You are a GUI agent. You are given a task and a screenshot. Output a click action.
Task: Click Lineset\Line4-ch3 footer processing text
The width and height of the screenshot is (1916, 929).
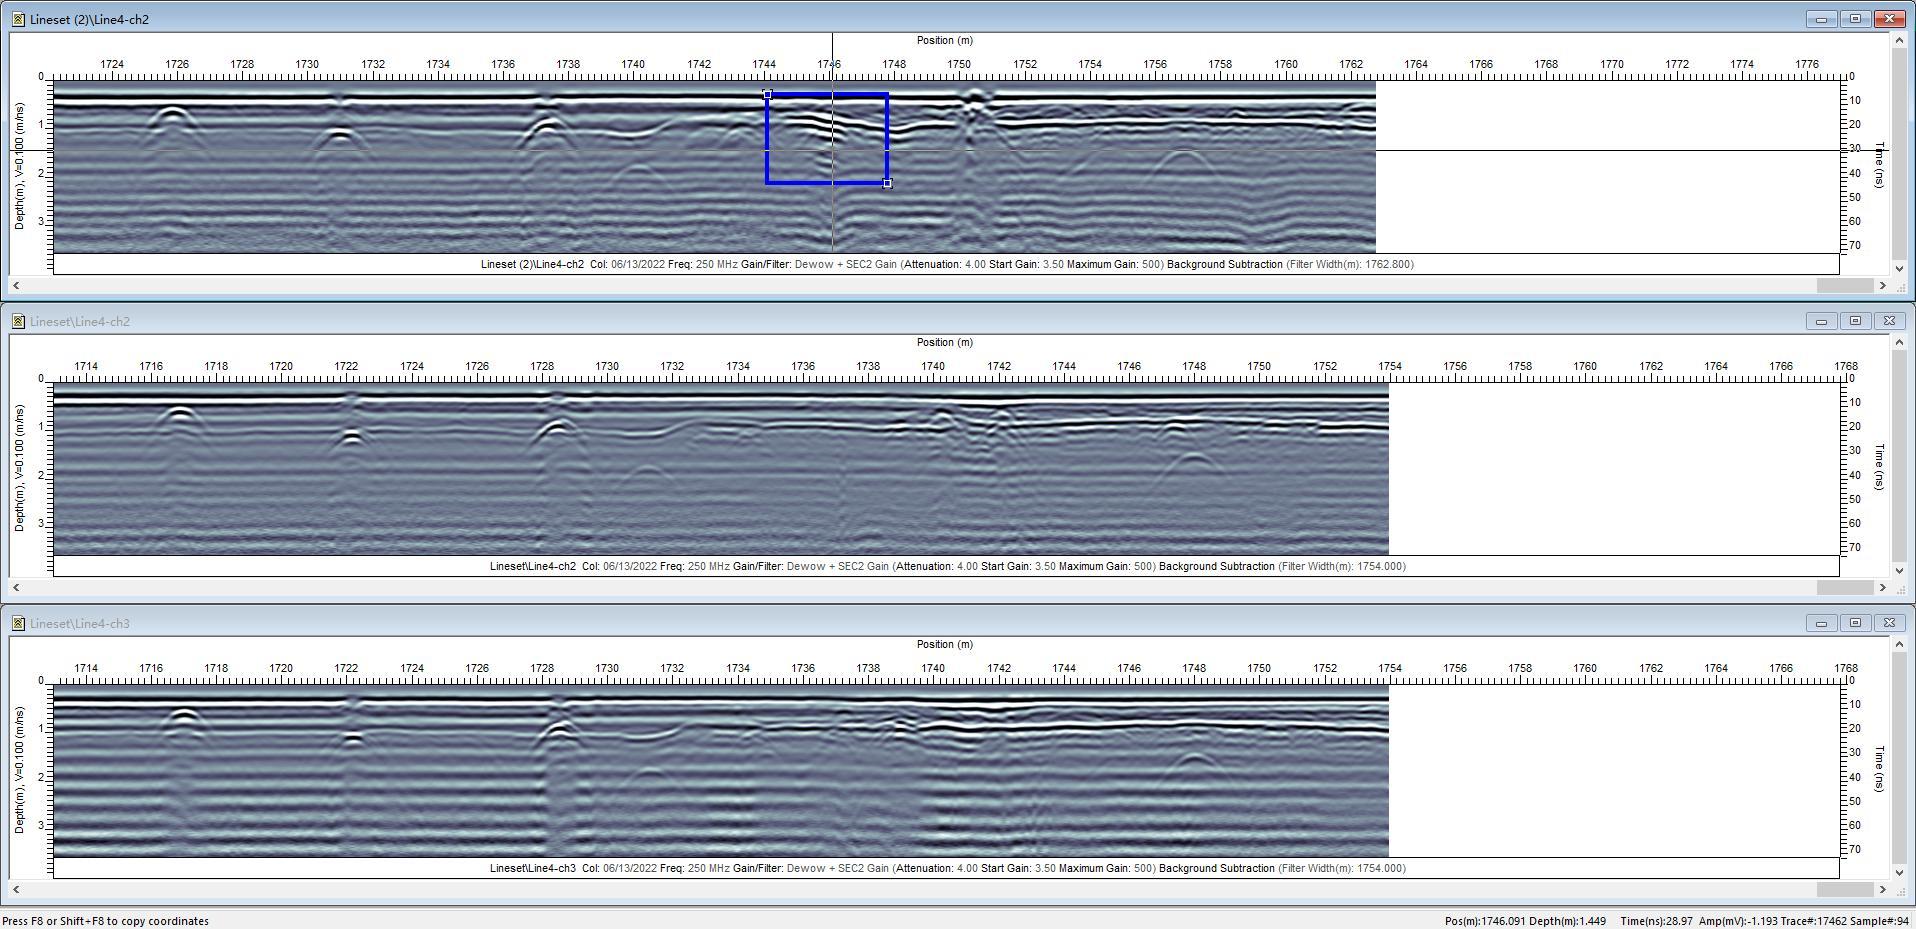tap(947, 868)
